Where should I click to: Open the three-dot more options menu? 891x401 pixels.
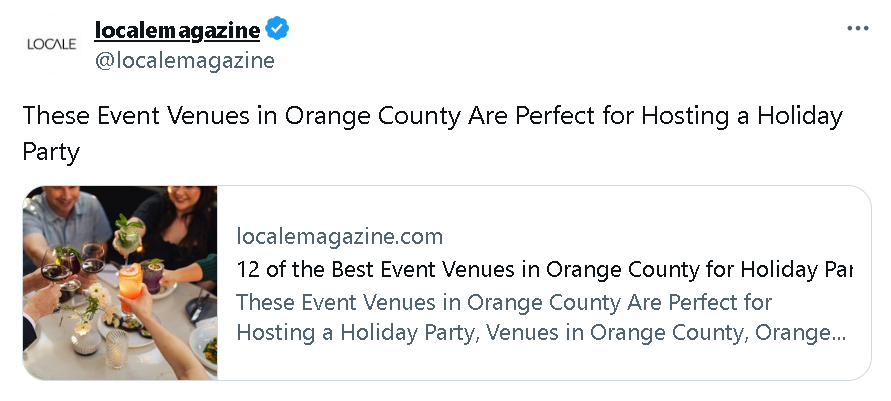coord(858,28)
